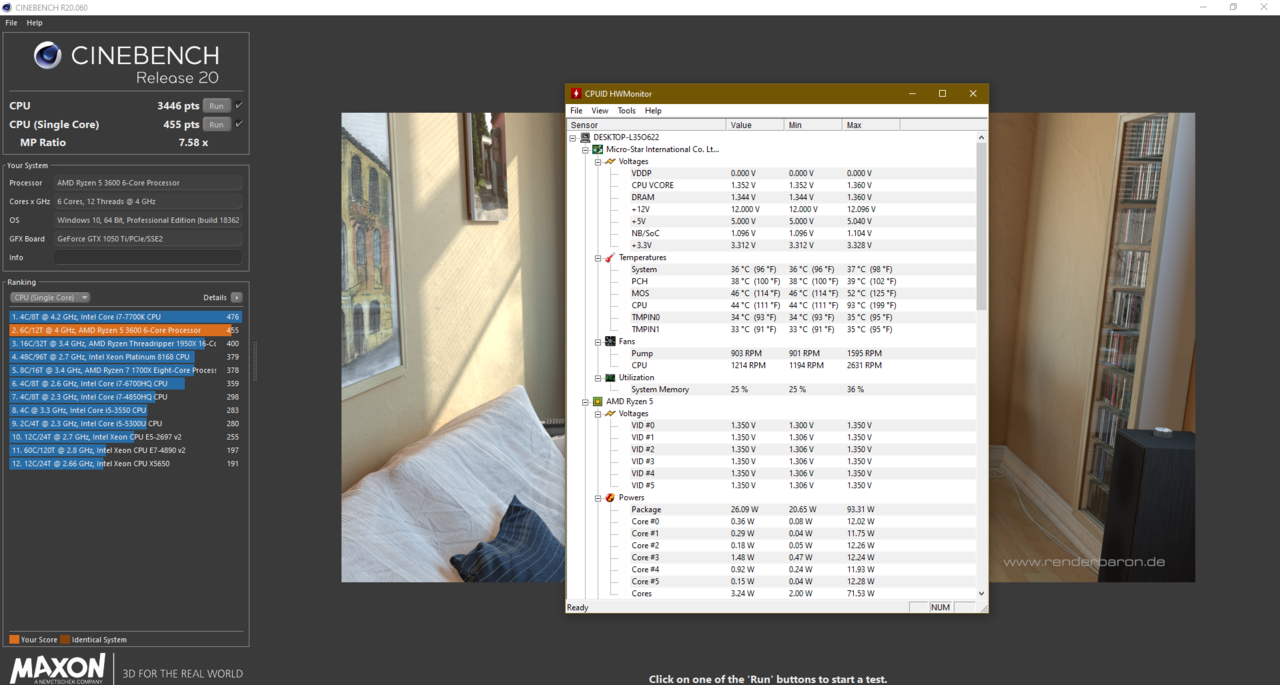Expand ranking Details arrow button
The width and height of the screenshot is (1280, 685).
236,297
